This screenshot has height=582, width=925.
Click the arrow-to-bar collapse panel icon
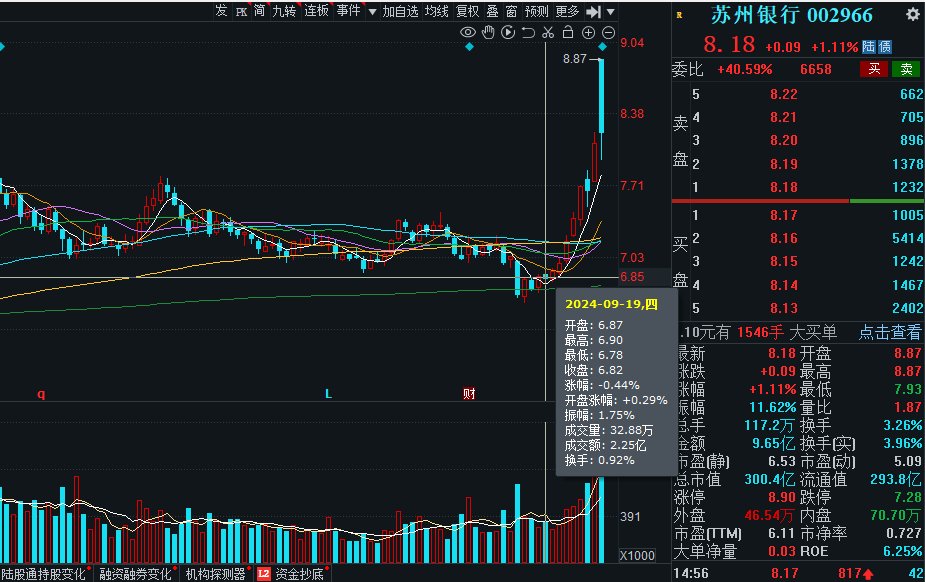click(593, 11)
